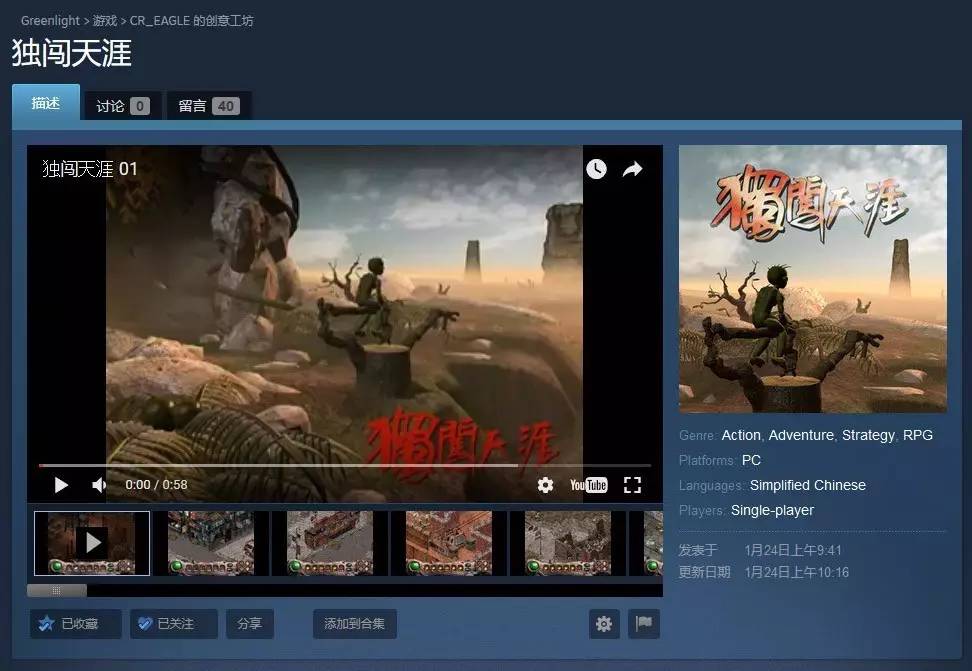Switch to the 描述 tab

click(x=46, y=102)
